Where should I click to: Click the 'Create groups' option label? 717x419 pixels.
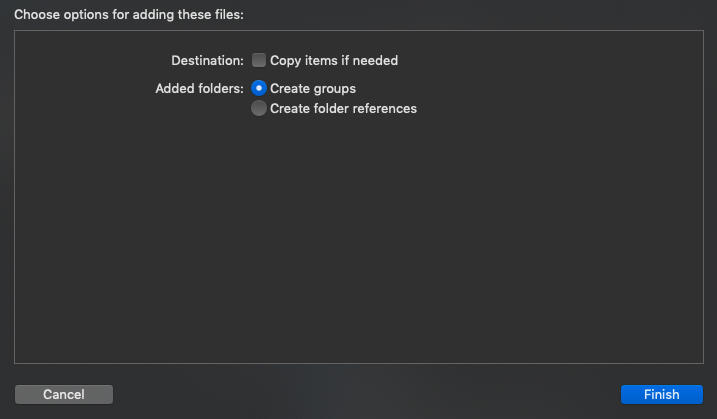[x=313, y=88]
